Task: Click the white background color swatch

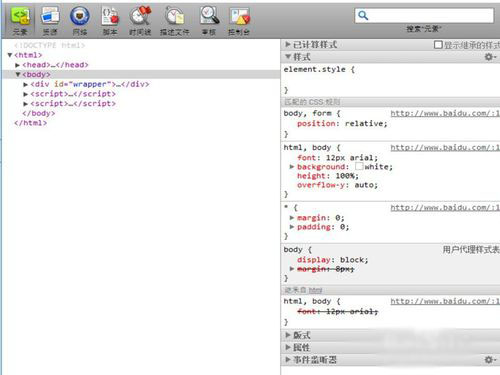Action: coord(359,166)
